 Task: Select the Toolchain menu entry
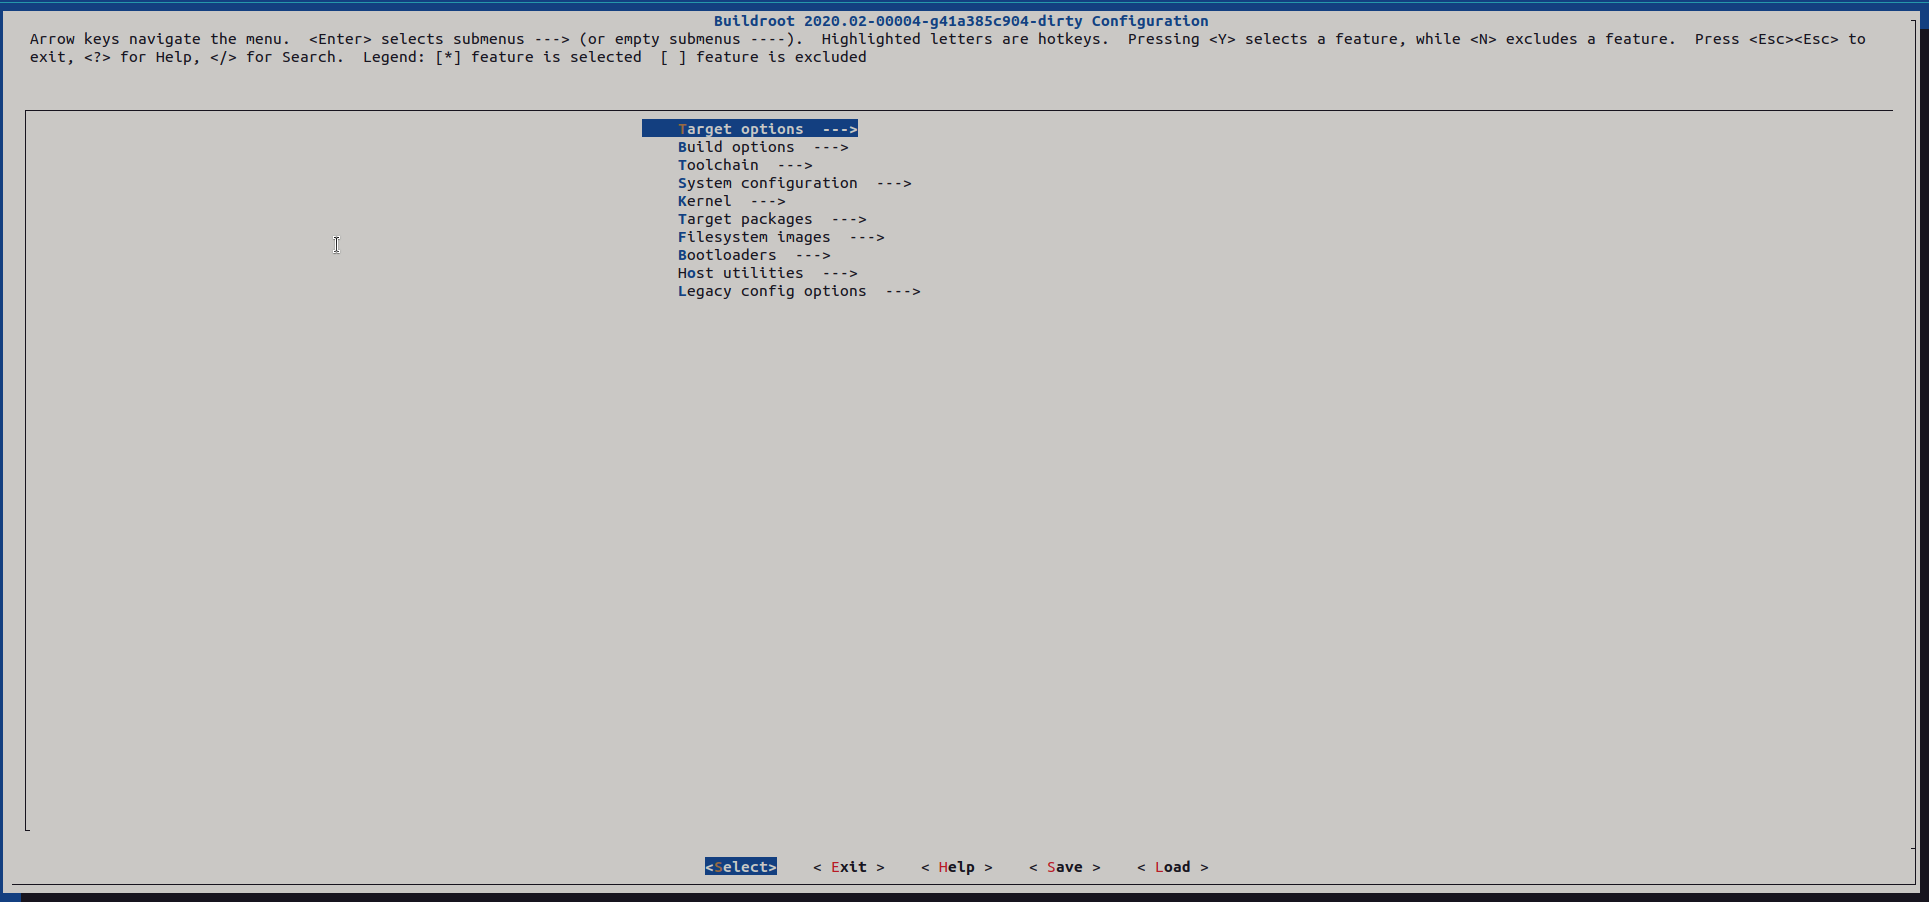coord(745,165)
